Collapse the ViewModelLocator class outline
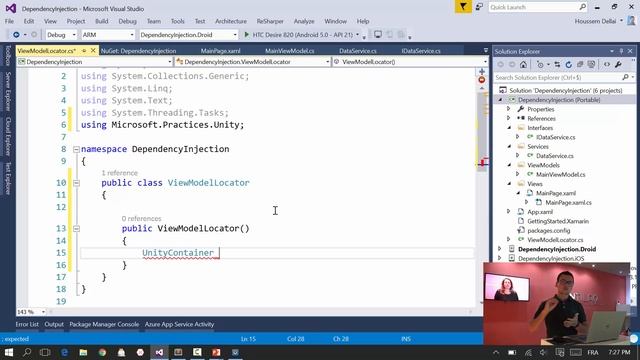The image size is (640, 360). click(76, 183)
